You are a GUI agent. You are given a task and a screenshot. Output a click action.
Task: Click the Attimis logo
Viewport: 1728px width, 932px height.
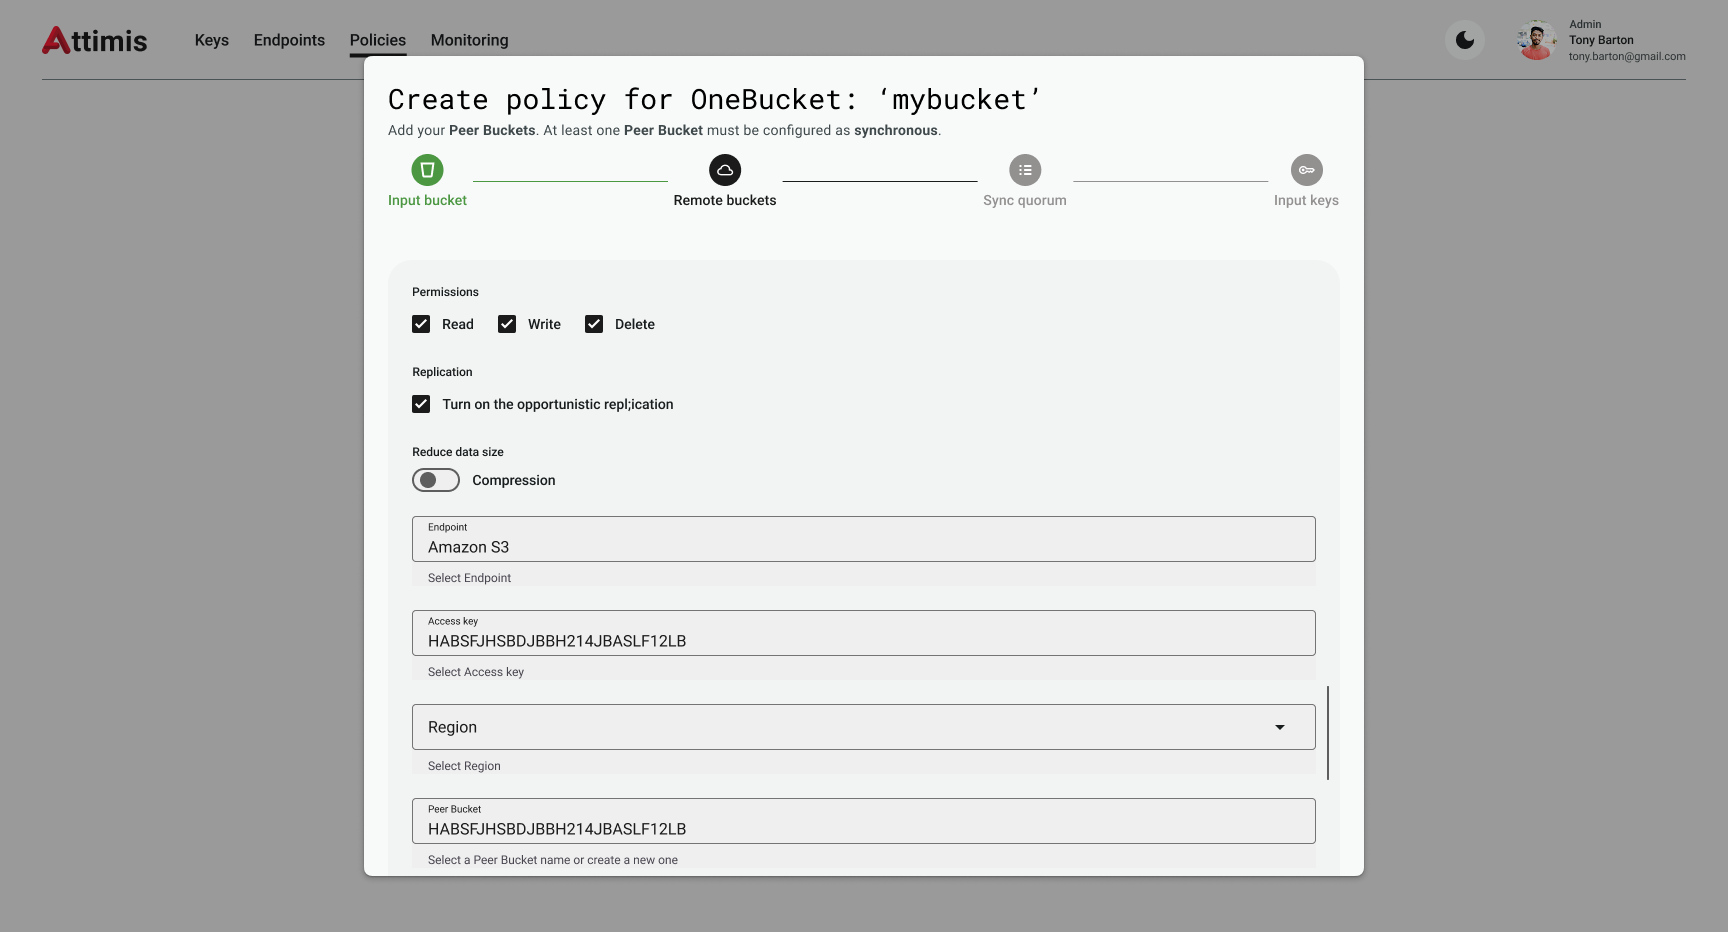point(95,40)
